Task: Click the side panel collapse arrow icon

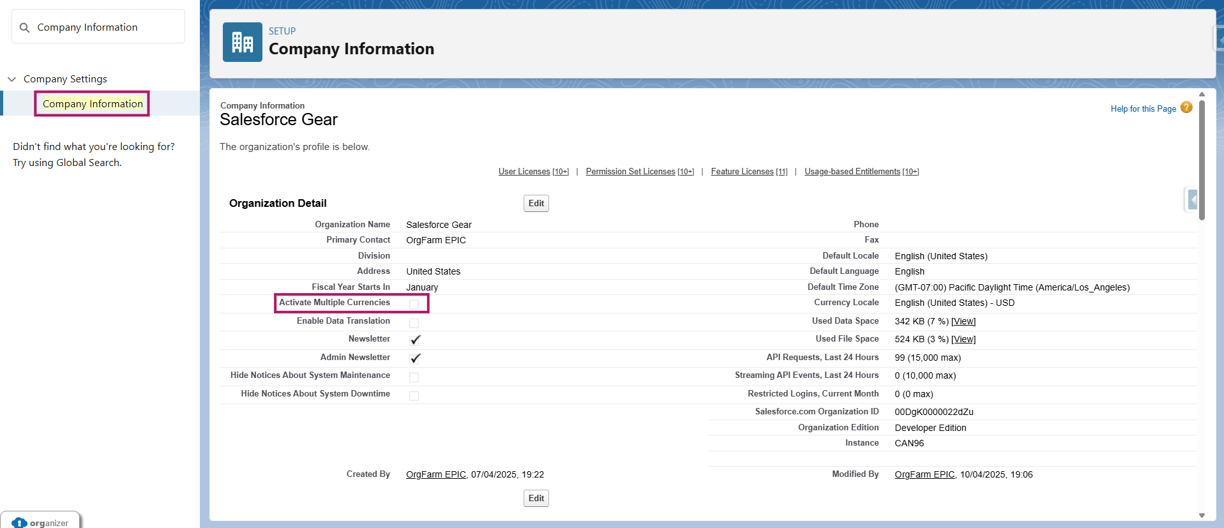Action: (x=1192, y=200)
